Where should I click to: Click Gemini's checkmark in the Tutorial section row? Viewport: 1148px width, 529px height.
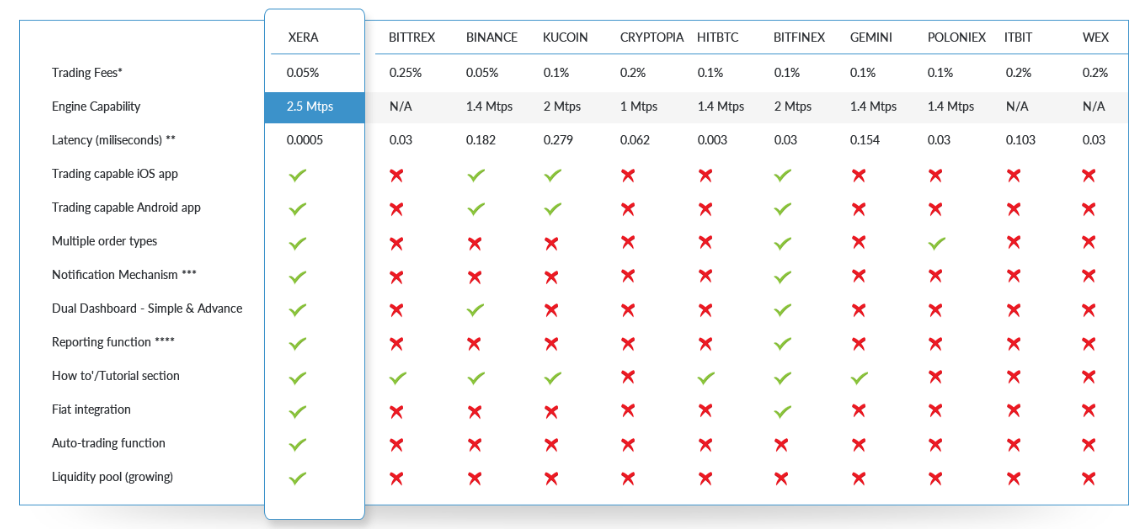(x=860, y=377)
